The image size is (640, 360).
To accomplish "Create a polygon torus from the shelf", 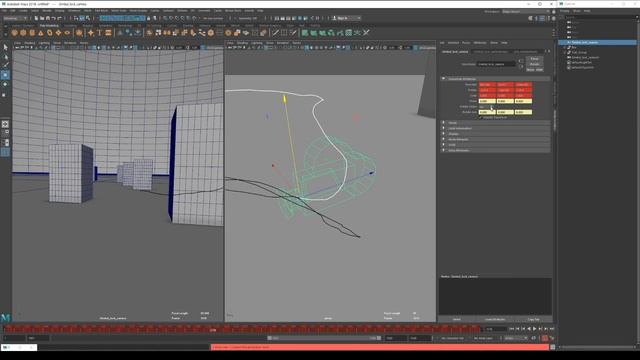I will [50, 33].
